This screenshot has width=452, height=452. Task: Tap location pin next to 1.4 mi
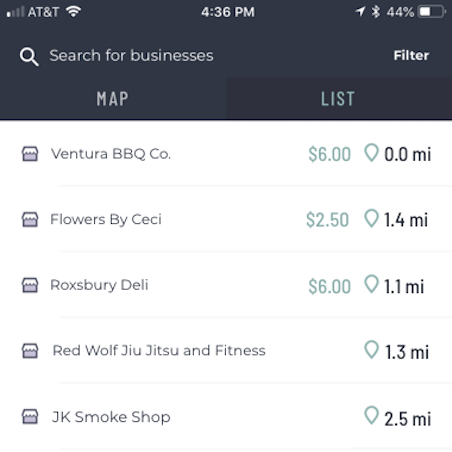pos(371,218)
